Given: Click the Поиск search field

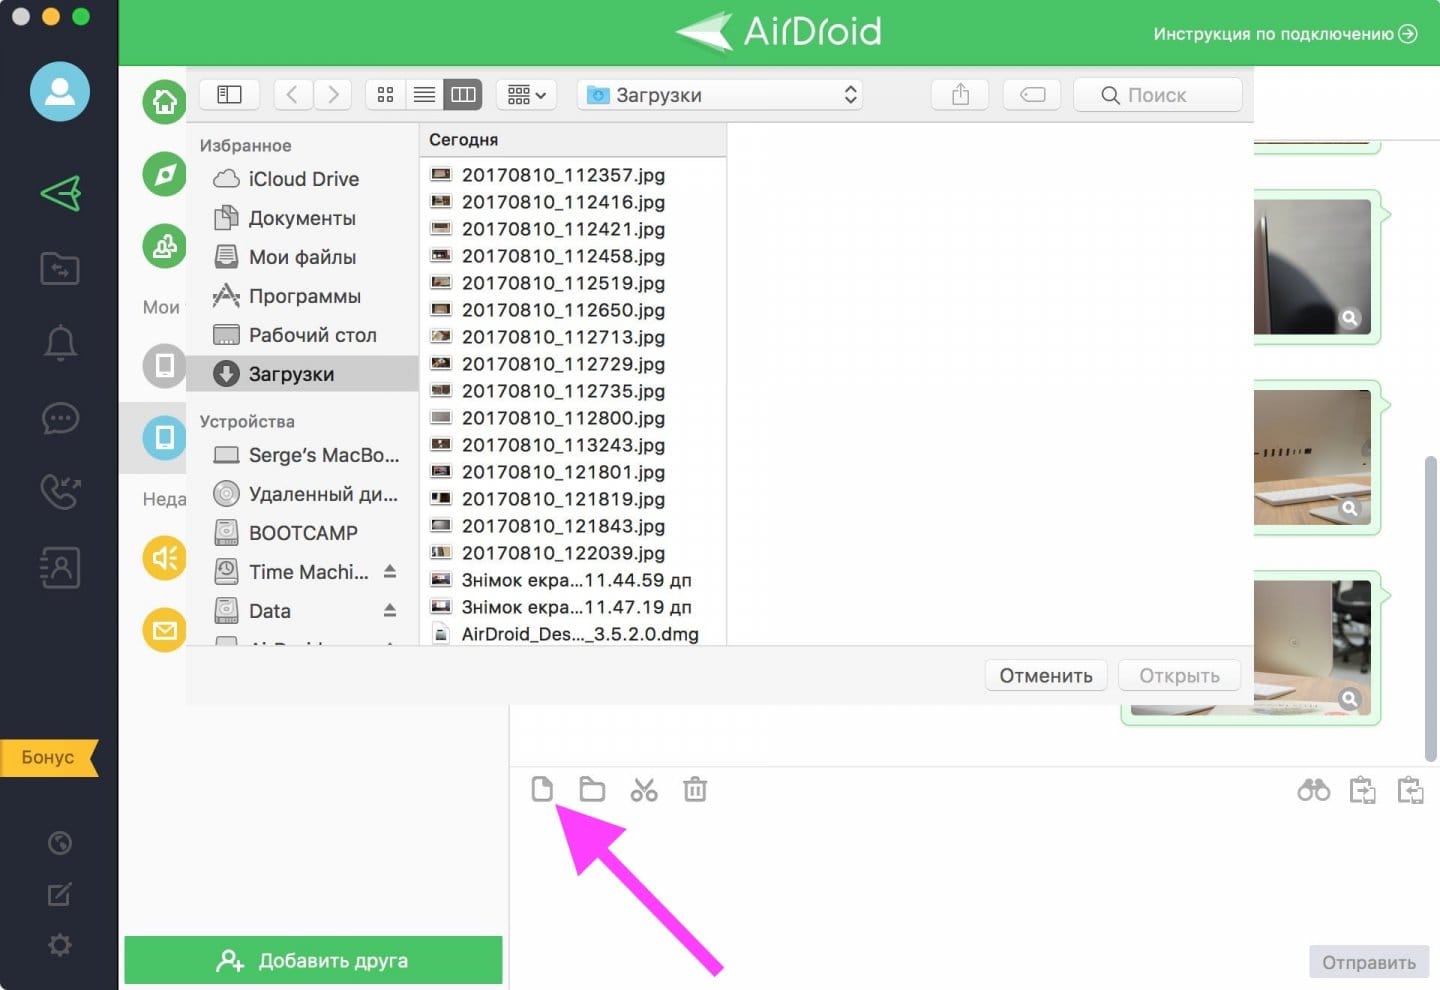Looking at the screenshot, I should 1158,94.
